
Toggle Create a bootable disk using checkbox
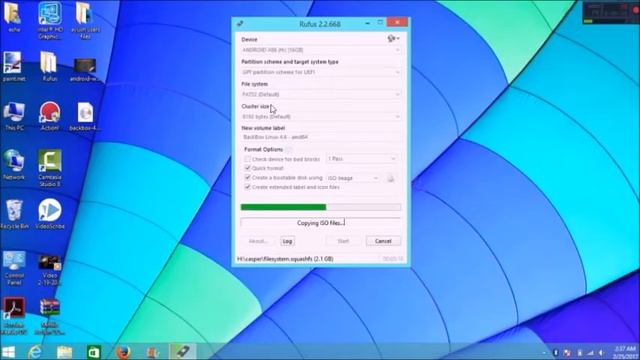pyautogui.click(x=247, y=178)
